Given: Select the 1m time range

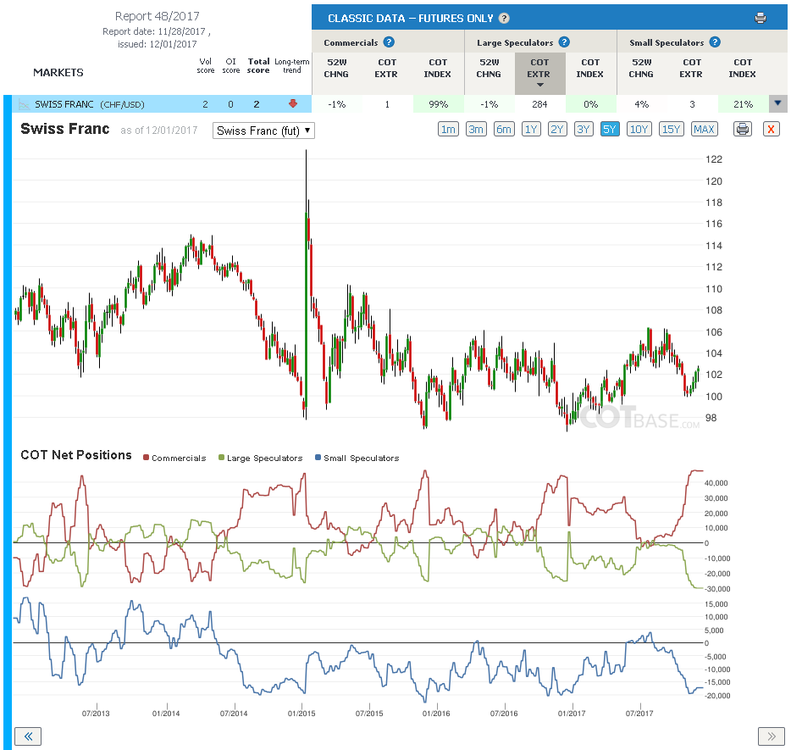Looking at the screenshot, I should 448,129.
